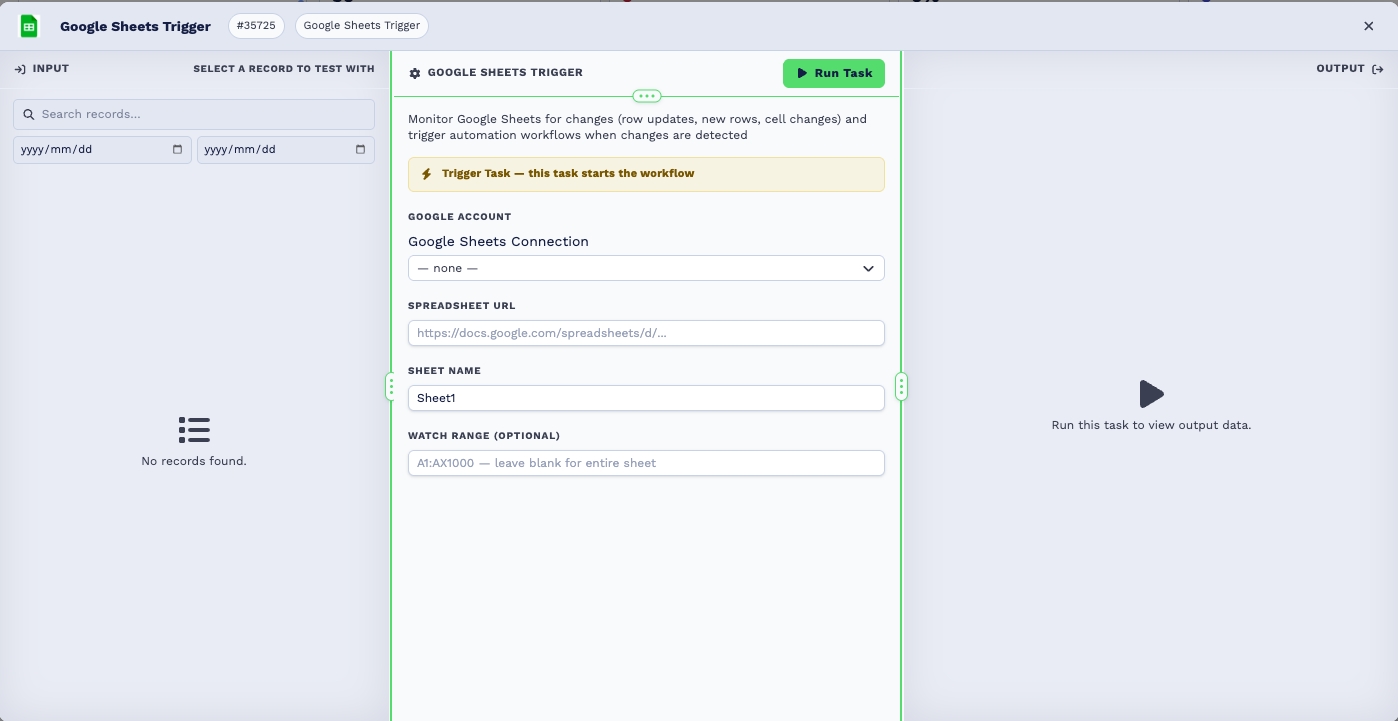Click the #35725 ID badge
This screenshot has width=1398, height=721.
[257, 26]
